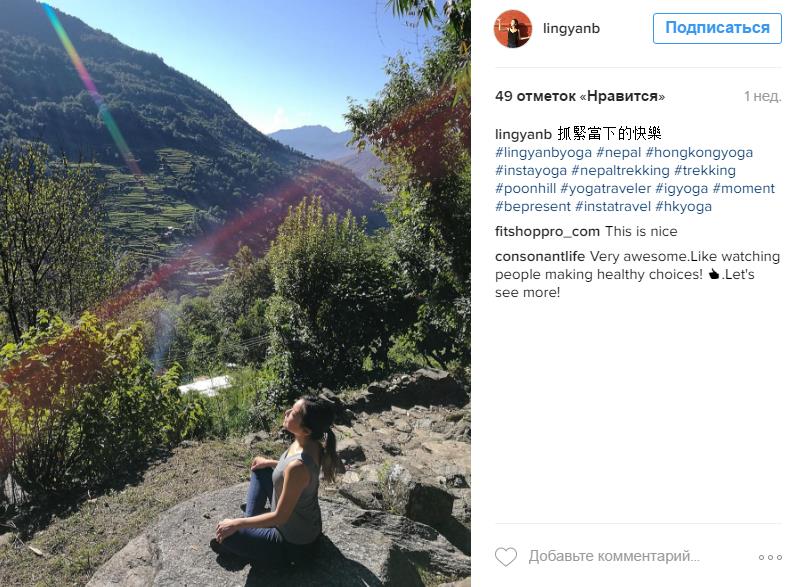The height and width of the screenshot is (587, 799).
Task: Open lingyanb username in header
Action: point(571,29)
